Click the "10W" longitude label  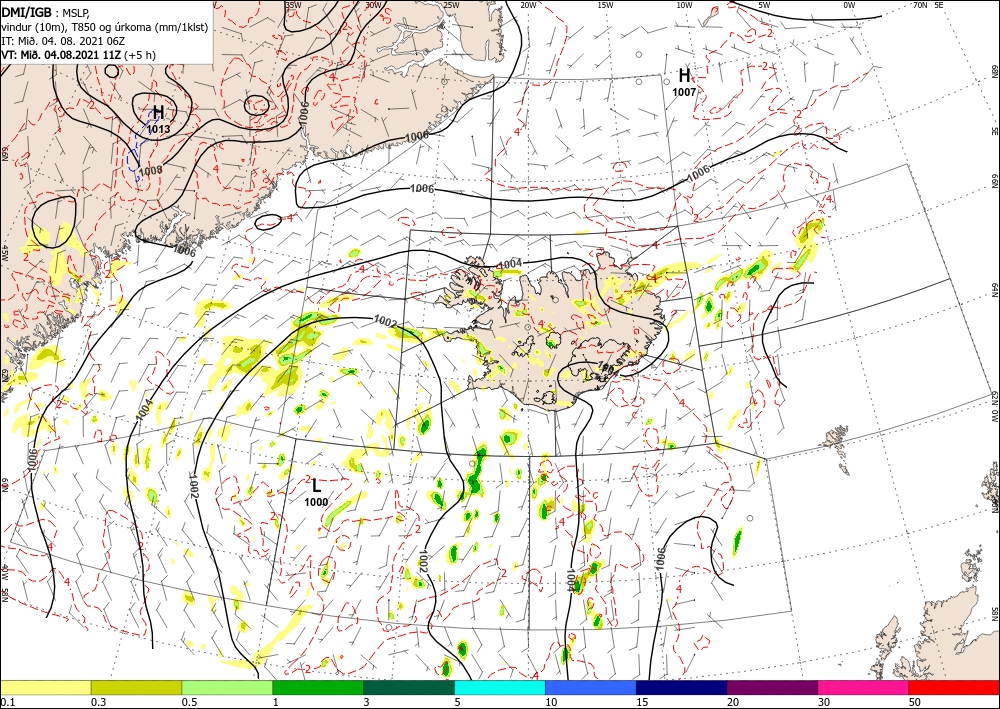click(684, 5)
